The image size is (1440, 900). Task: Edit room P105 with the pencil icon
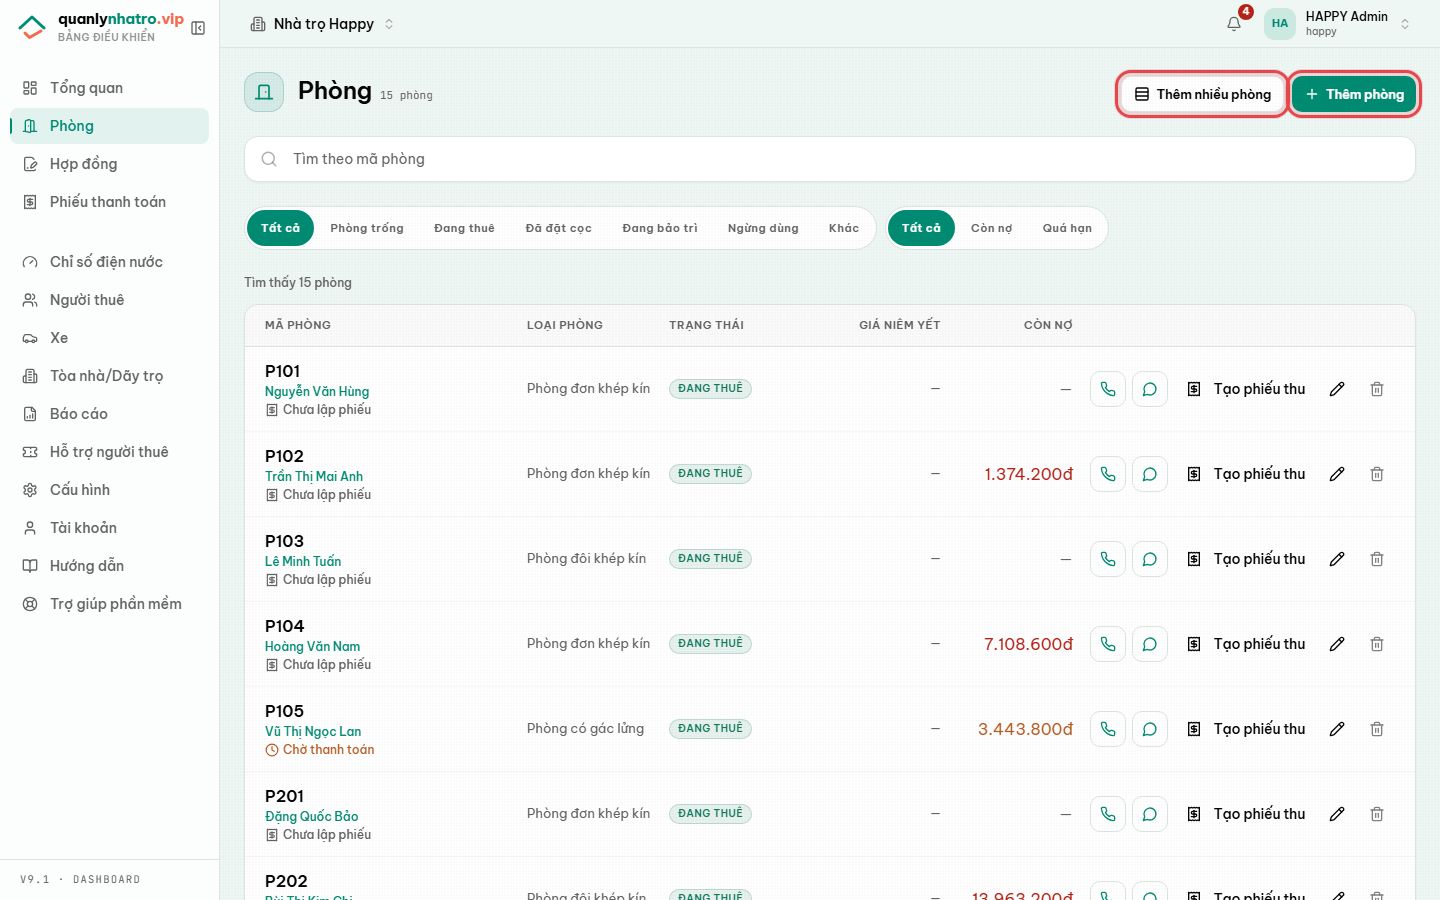pos(1337,729)
